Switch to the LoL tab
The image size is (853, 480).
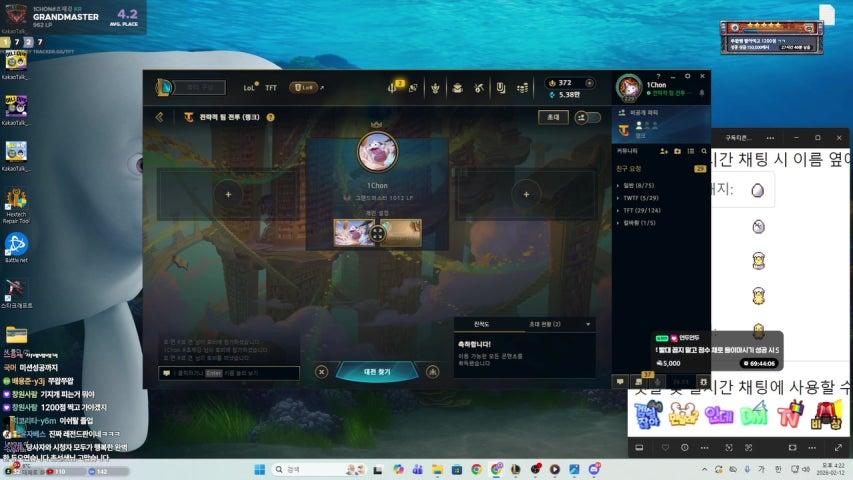[249, 87]
